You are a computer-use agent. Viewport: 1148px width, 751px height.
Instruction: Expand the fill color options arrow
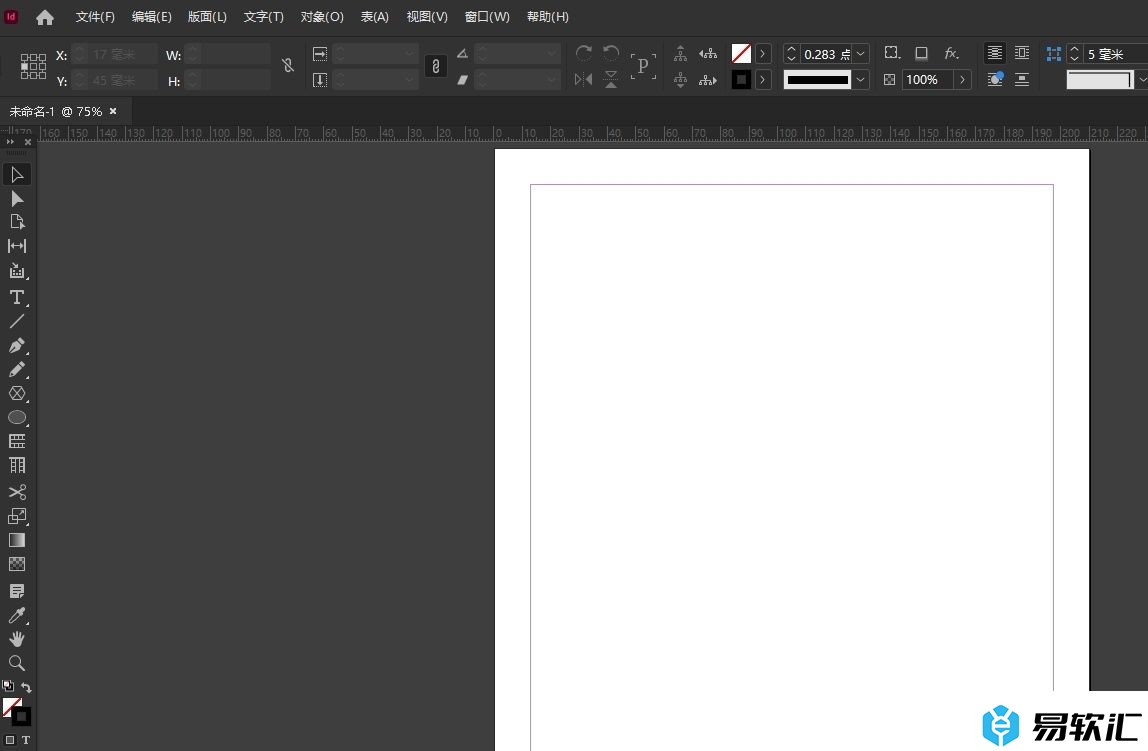[x=763, y=53]
